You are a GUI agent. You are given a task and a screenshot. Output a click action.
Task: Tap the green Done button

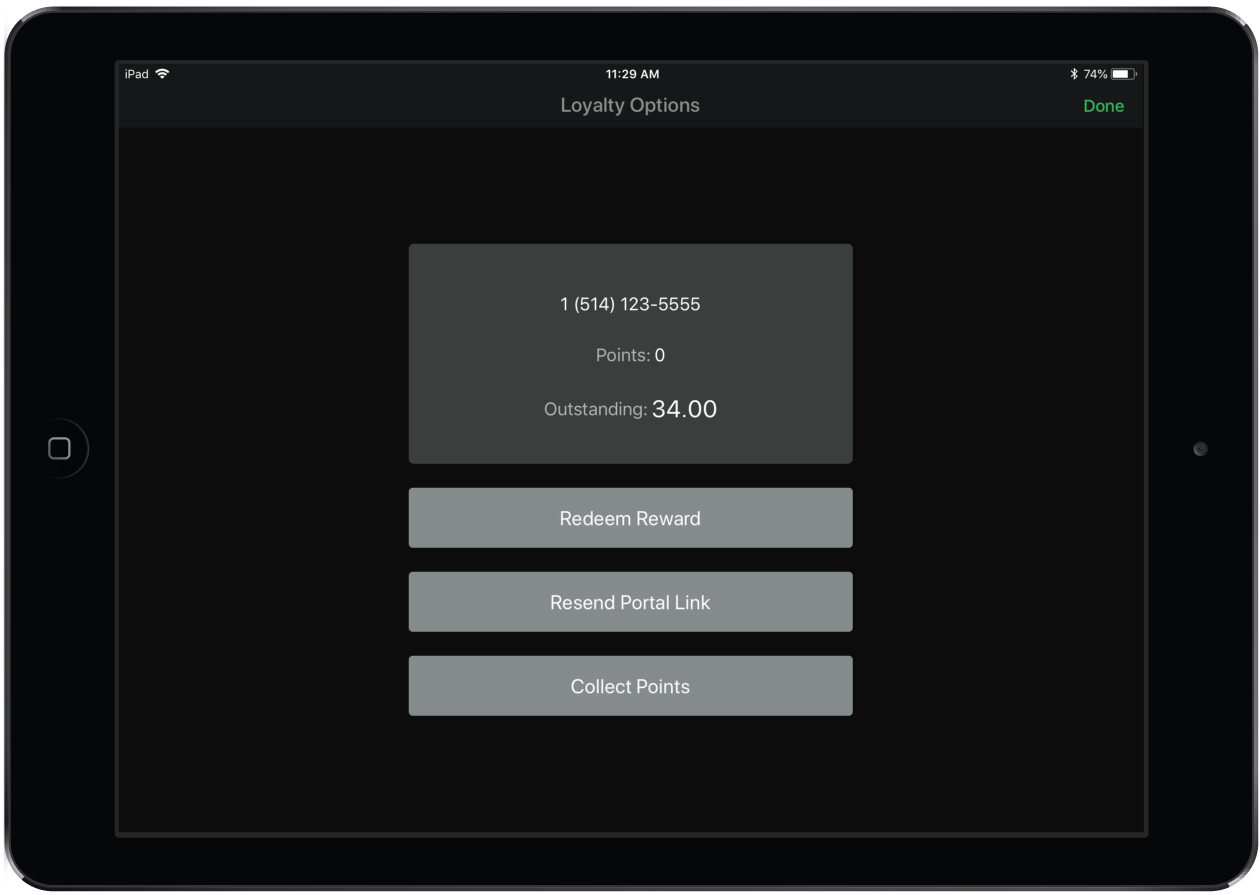(x=1103, y=106)
